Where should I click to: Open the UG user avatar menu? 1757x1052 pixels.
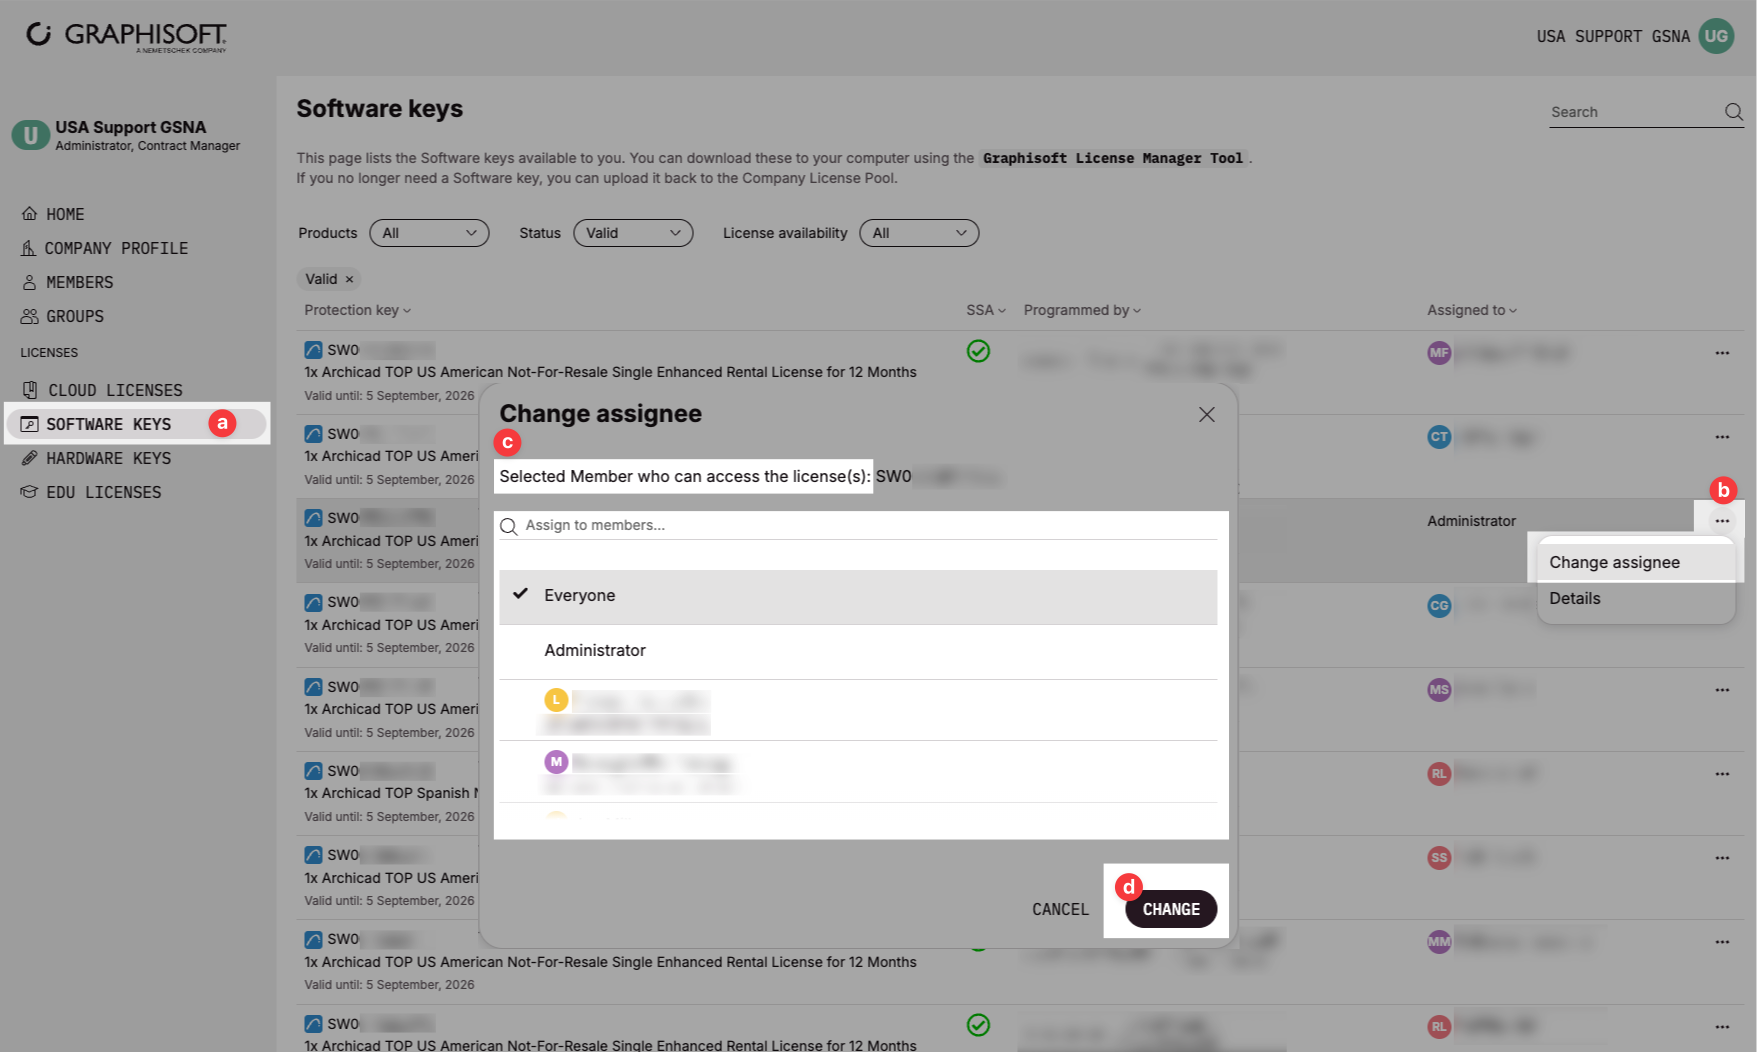(x=1716, y=36)
